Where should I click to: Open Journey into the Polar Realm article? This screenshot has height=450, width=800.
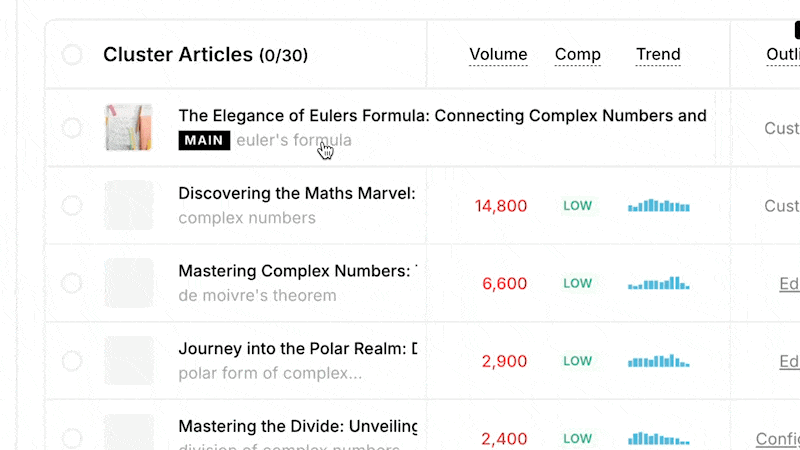coord(297,349)
